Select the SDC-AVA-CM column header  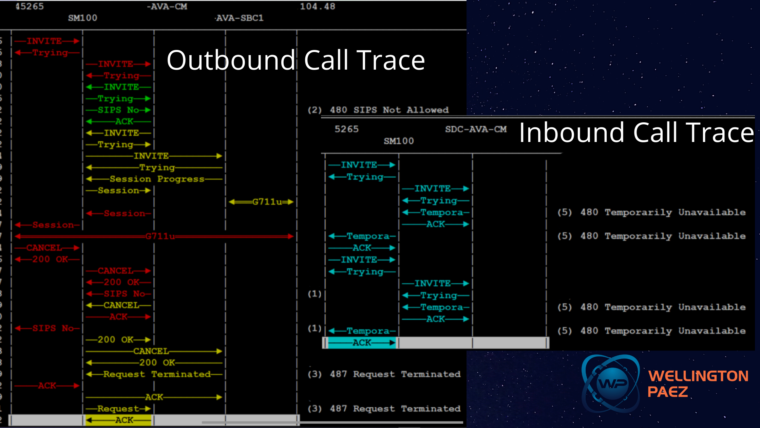(x=475, y=129)
